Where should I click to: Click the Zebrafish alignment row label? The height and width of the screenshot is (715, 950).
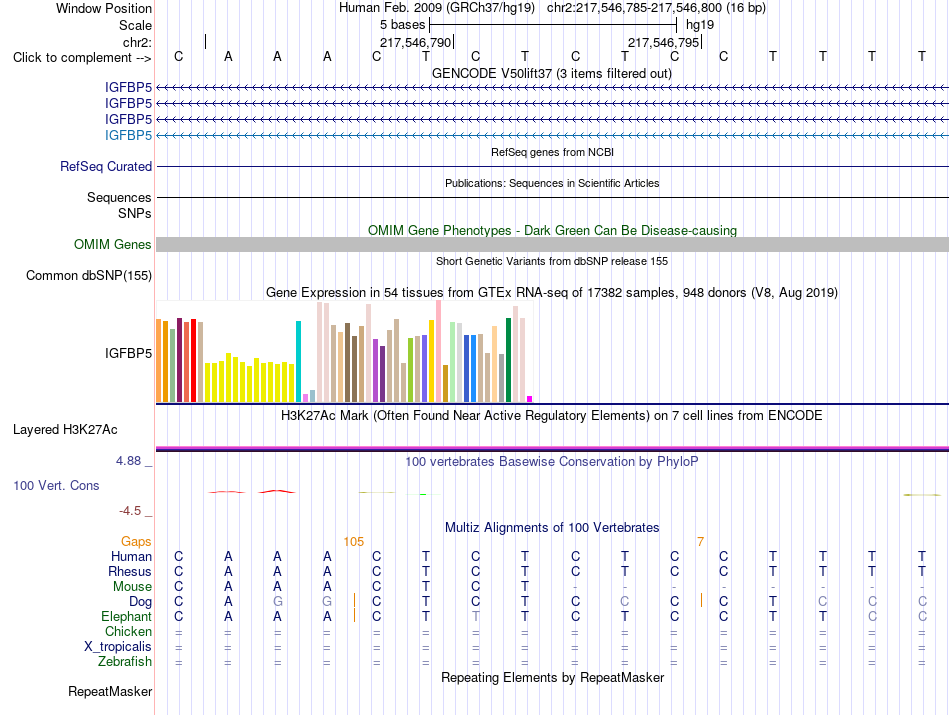(x=125, y=661)
